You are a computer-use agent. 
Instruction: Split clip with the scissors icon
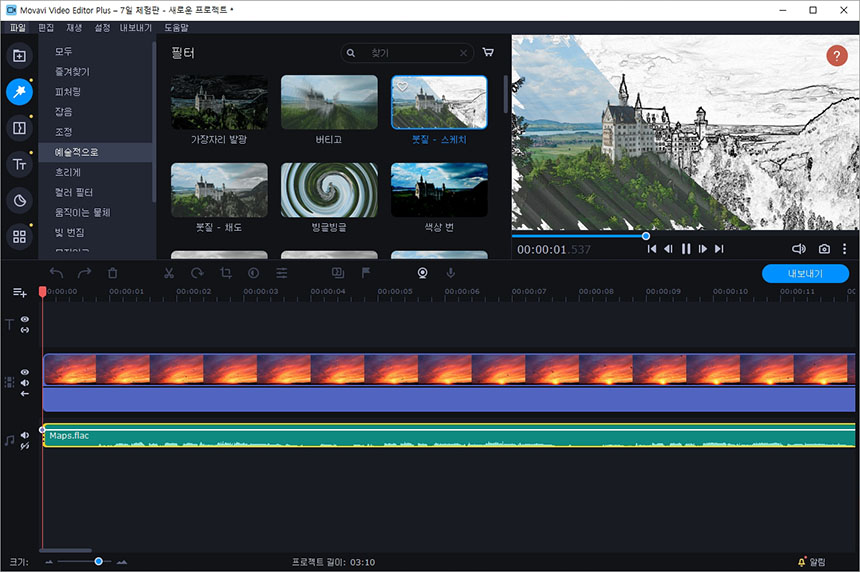point(169,273)
